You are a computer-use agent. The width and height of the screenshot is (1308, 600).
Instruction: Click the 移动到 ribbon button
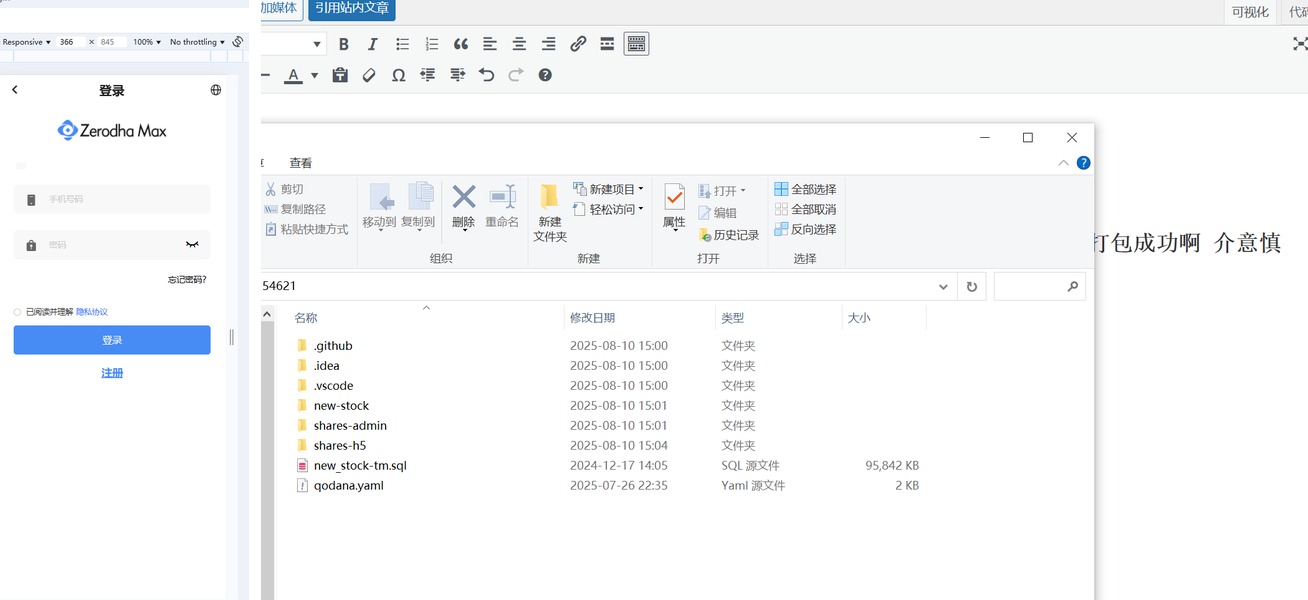click(x=380, y=206)
